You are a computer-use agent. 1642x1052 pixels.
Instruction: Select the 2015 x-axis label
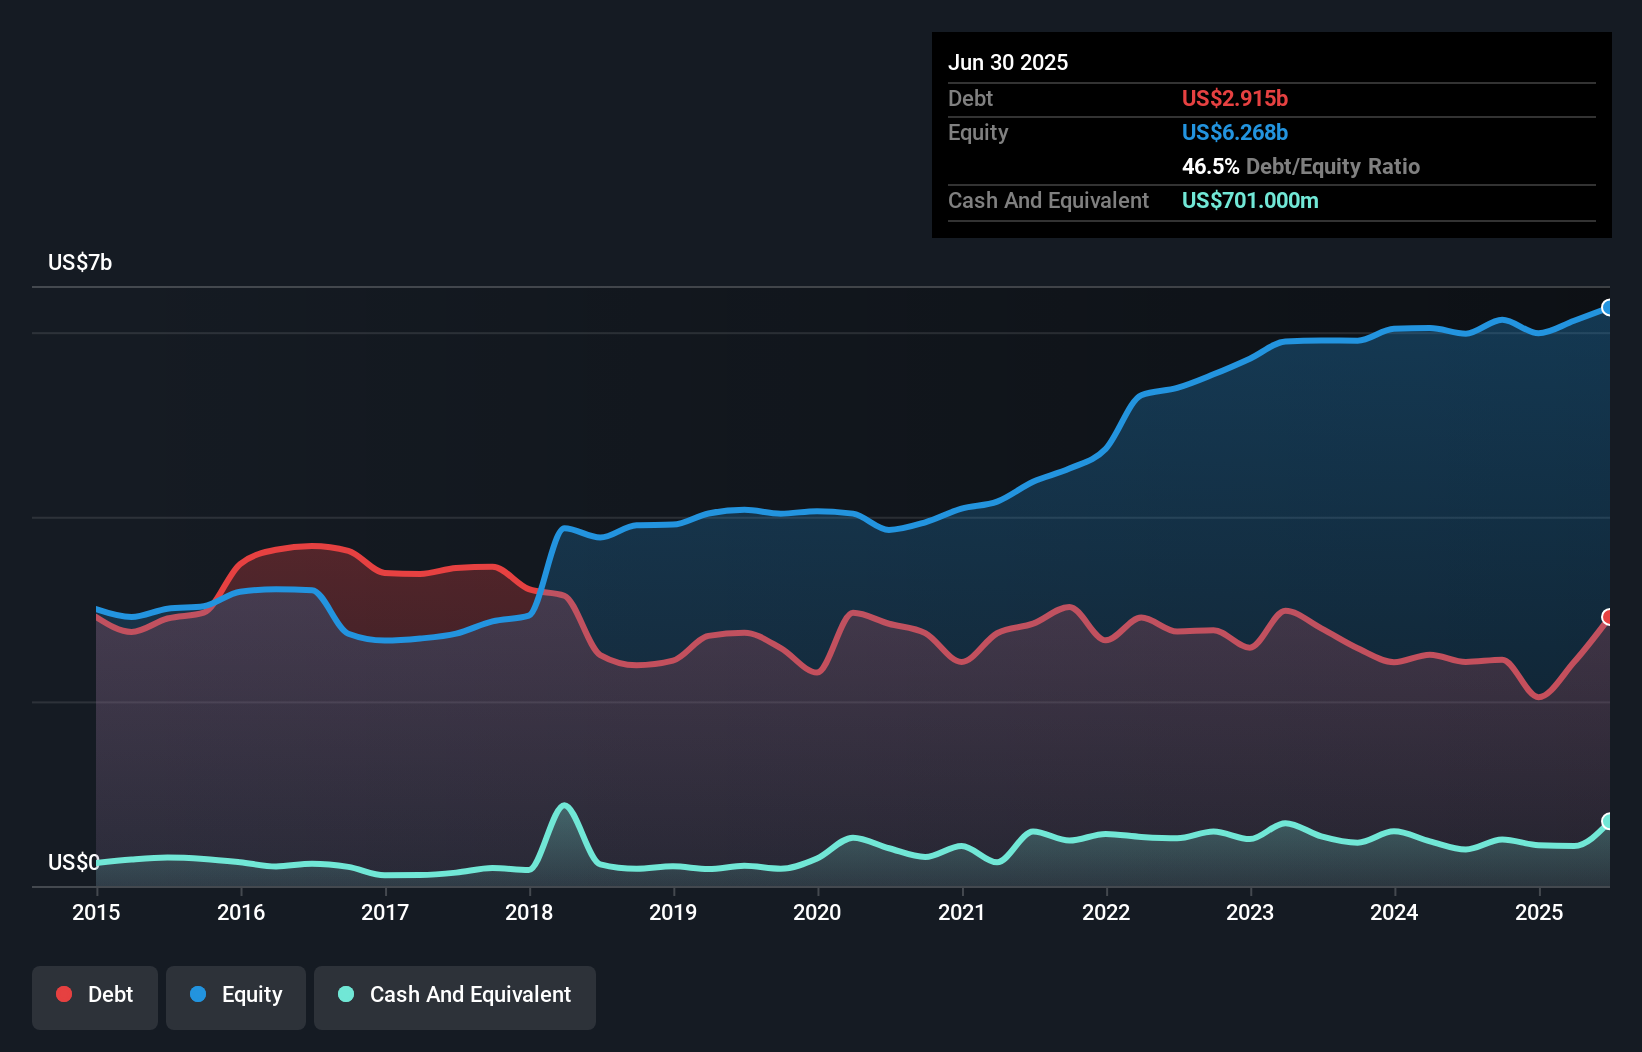tap(96, 912)
